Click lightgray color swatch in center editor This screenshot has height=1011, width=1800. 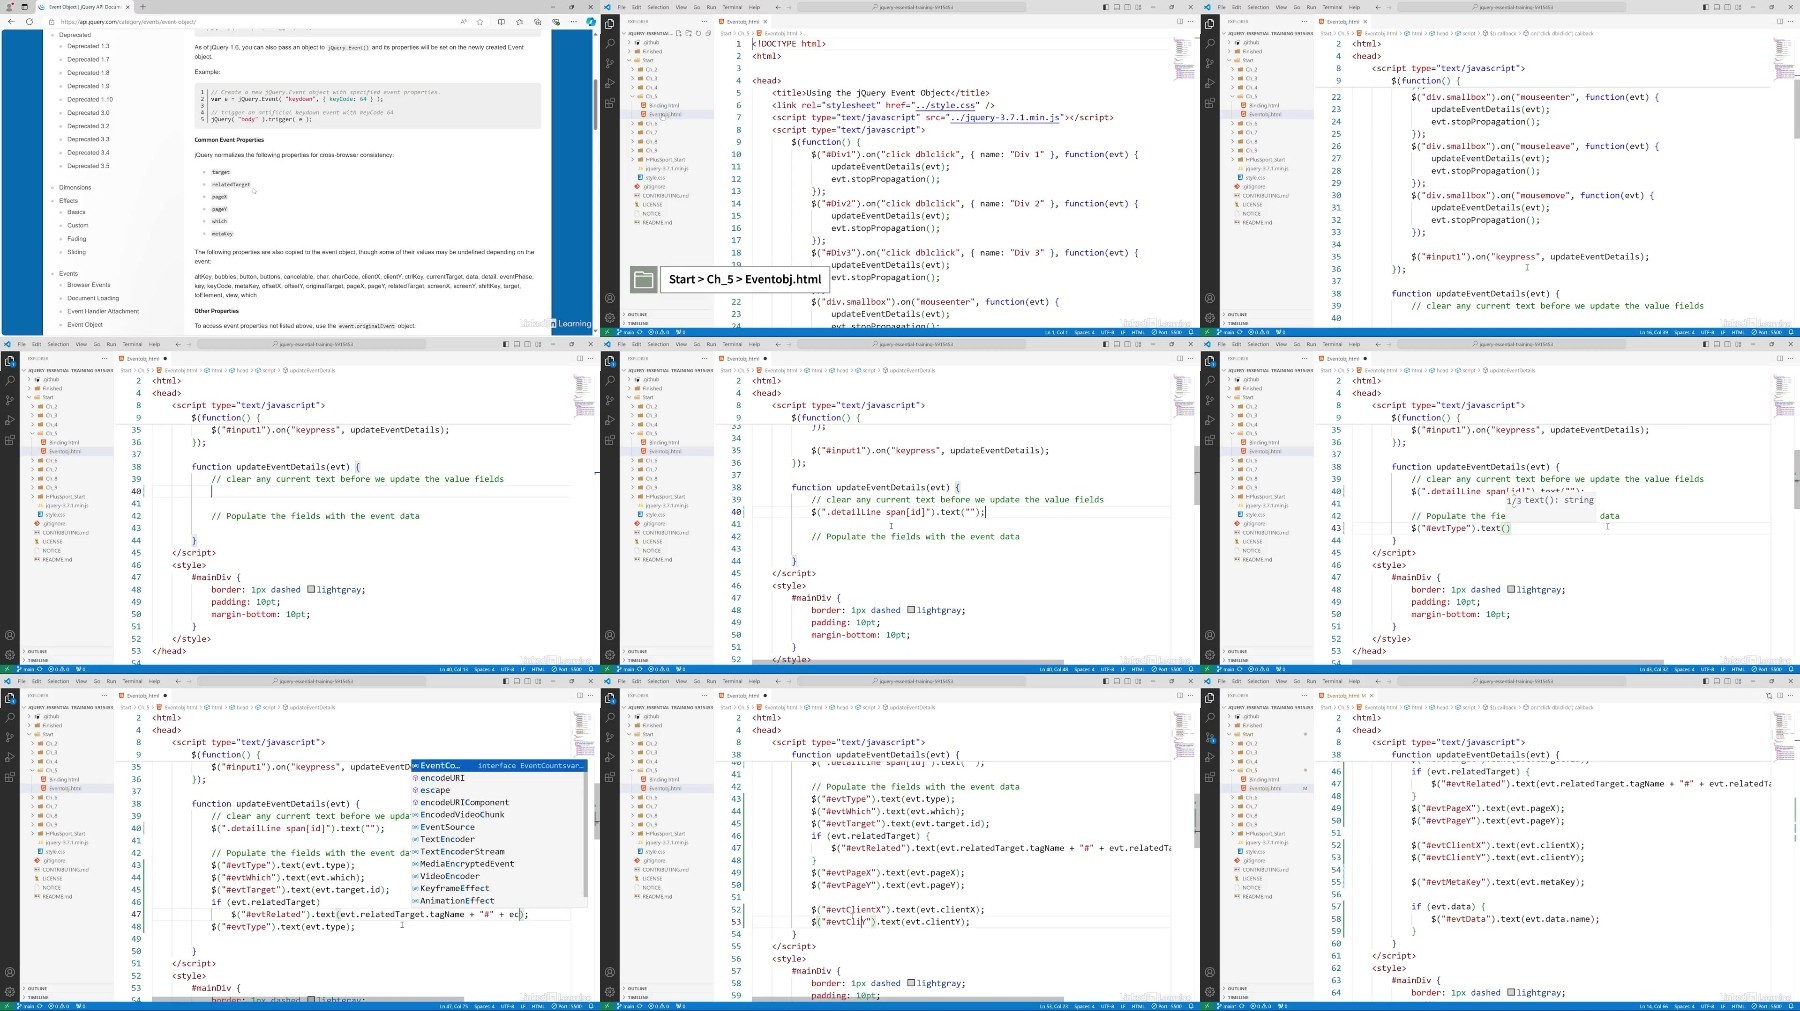[x=911, y=610]
